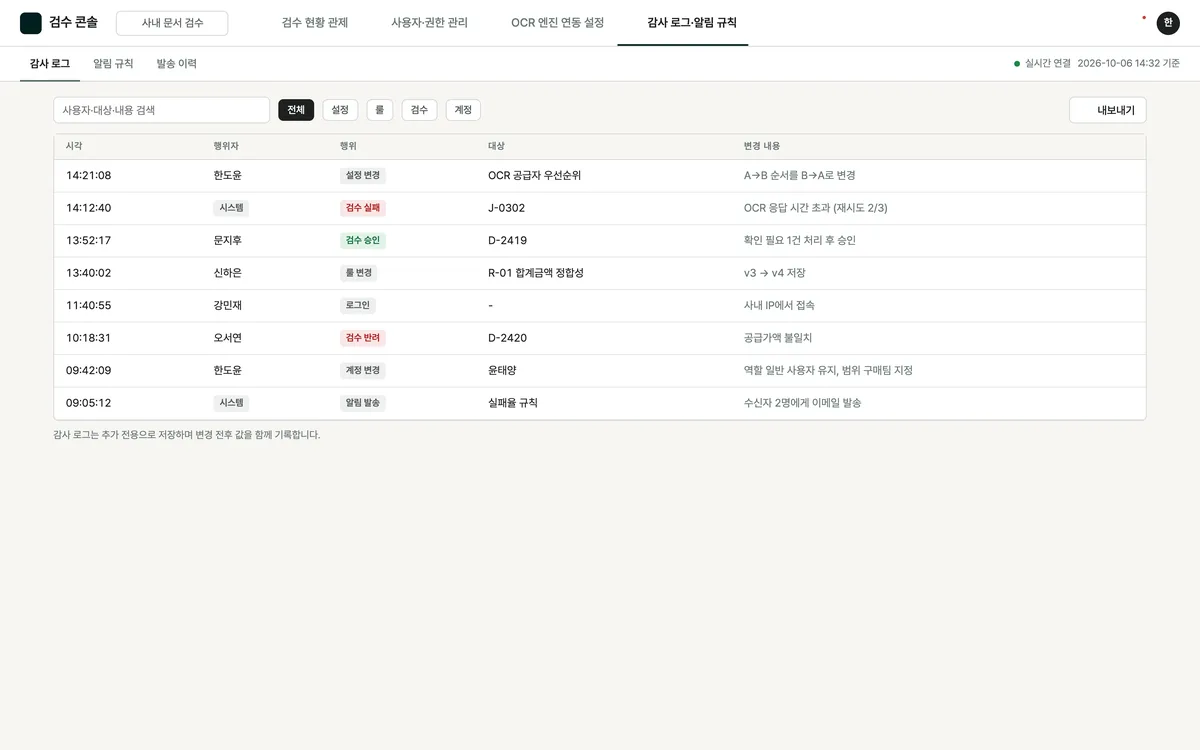1200x750 pixels.
Task: Click 공급가액 불일치 detail text
Action: [x=778, y=338]
